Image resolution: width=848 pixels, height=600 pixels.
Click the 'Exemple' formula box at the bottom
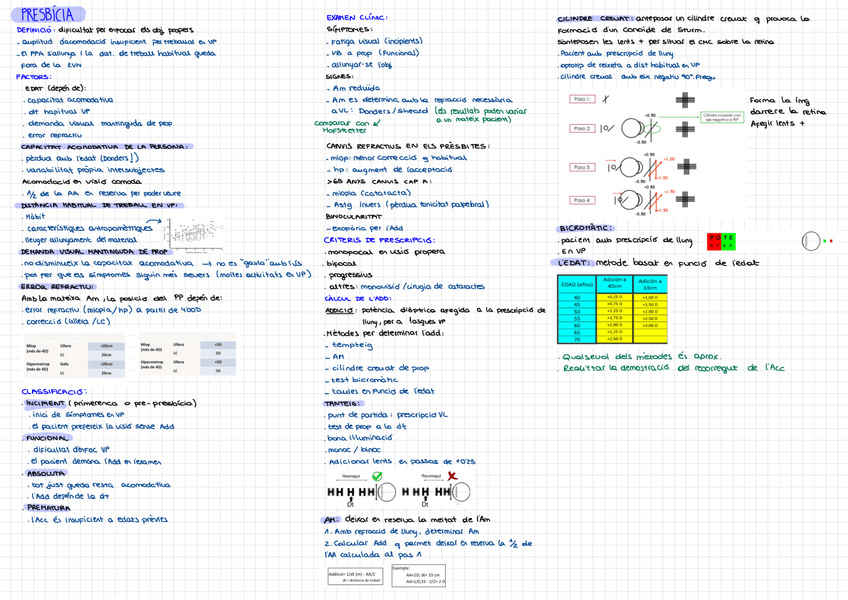coord(419,575)
